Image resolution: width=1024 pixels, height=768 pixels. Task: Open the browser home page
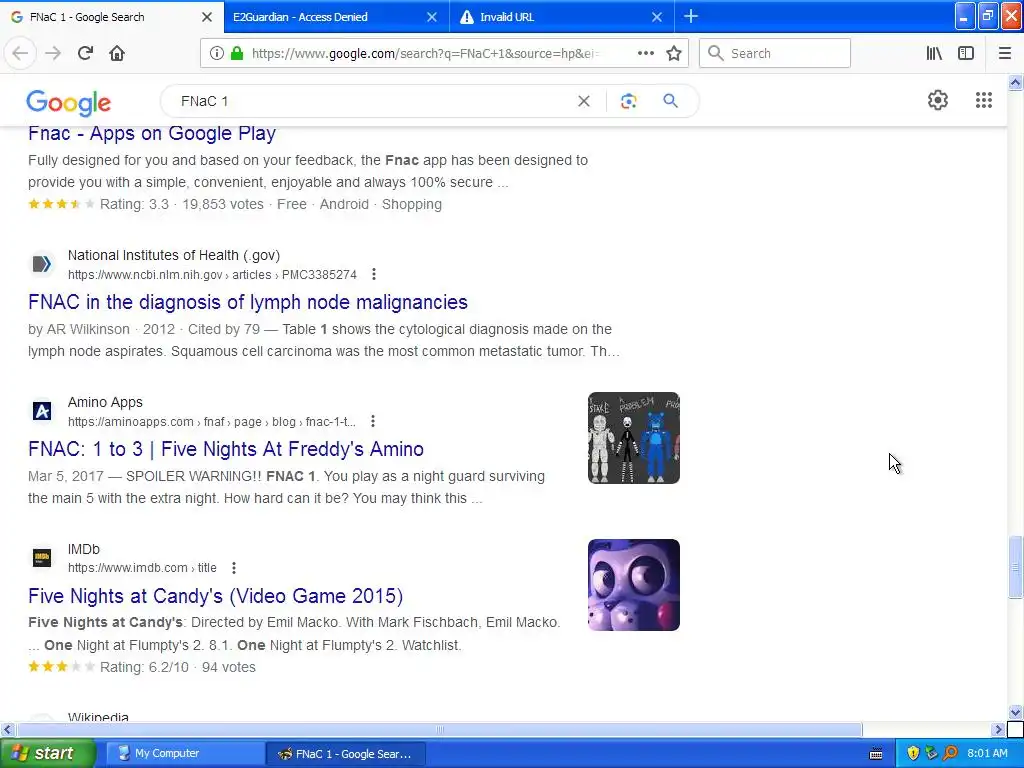point(117,53)
